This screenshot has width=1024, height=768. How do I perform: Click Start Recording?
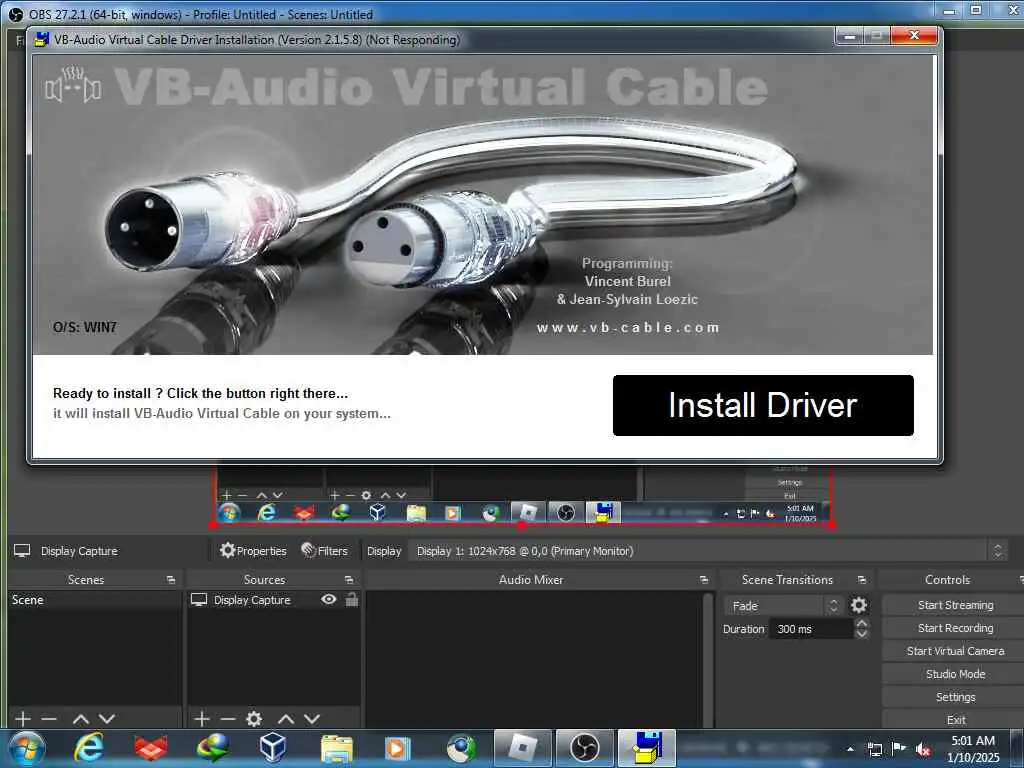955,628
